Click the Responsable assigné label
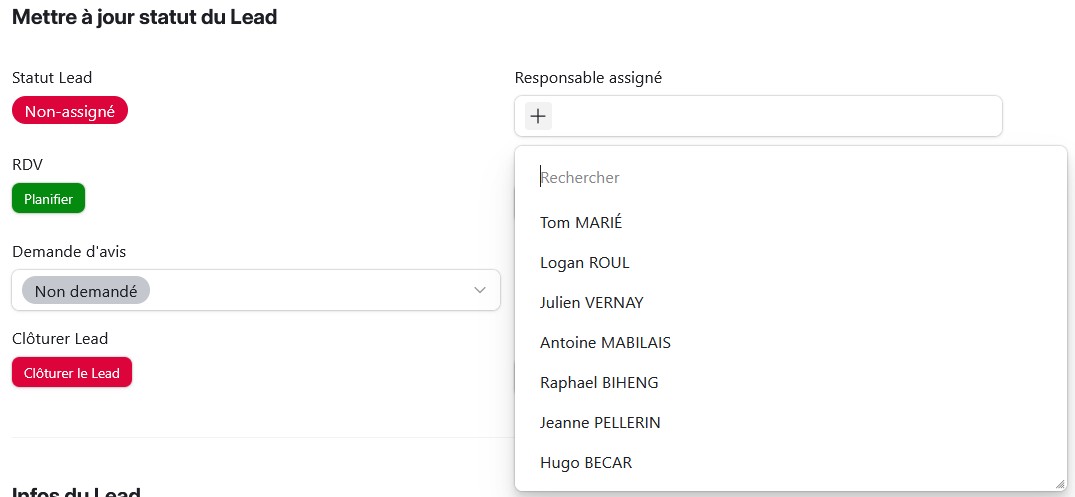The image size is (1075, 497). point(588,77)
